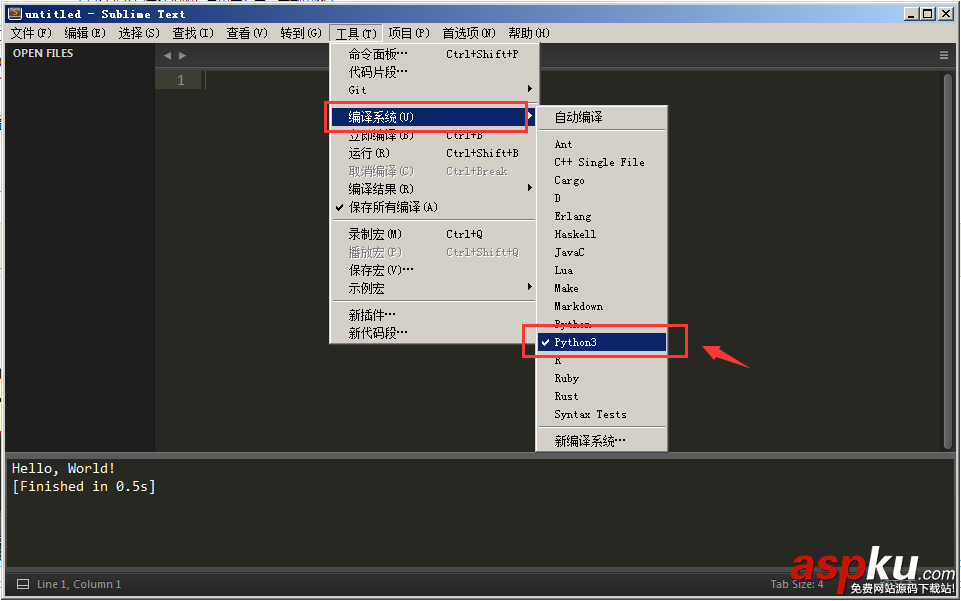Viewport: 961px width, 601px height.
Task: Choose 命令面板 from the tools menu
Action: pyautogui.click(x=433, y=54)
